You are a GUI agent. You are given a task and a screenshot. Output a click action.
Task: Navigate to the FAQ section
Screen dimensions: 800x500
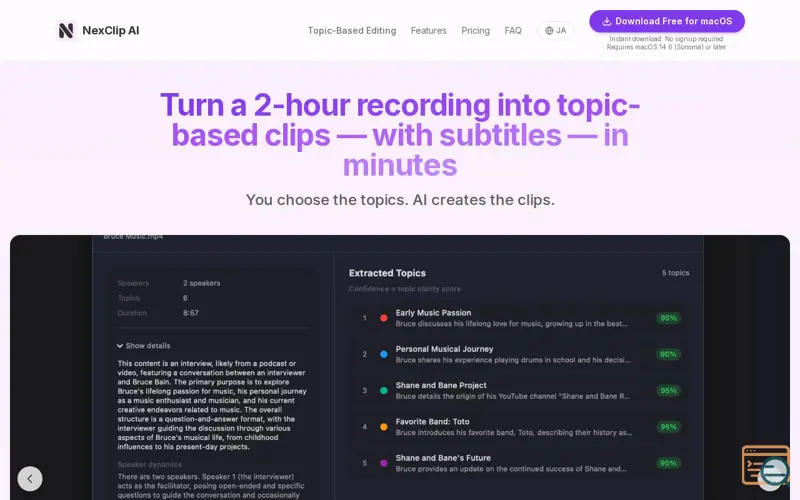pyautogui.click(x=513, y=31)
